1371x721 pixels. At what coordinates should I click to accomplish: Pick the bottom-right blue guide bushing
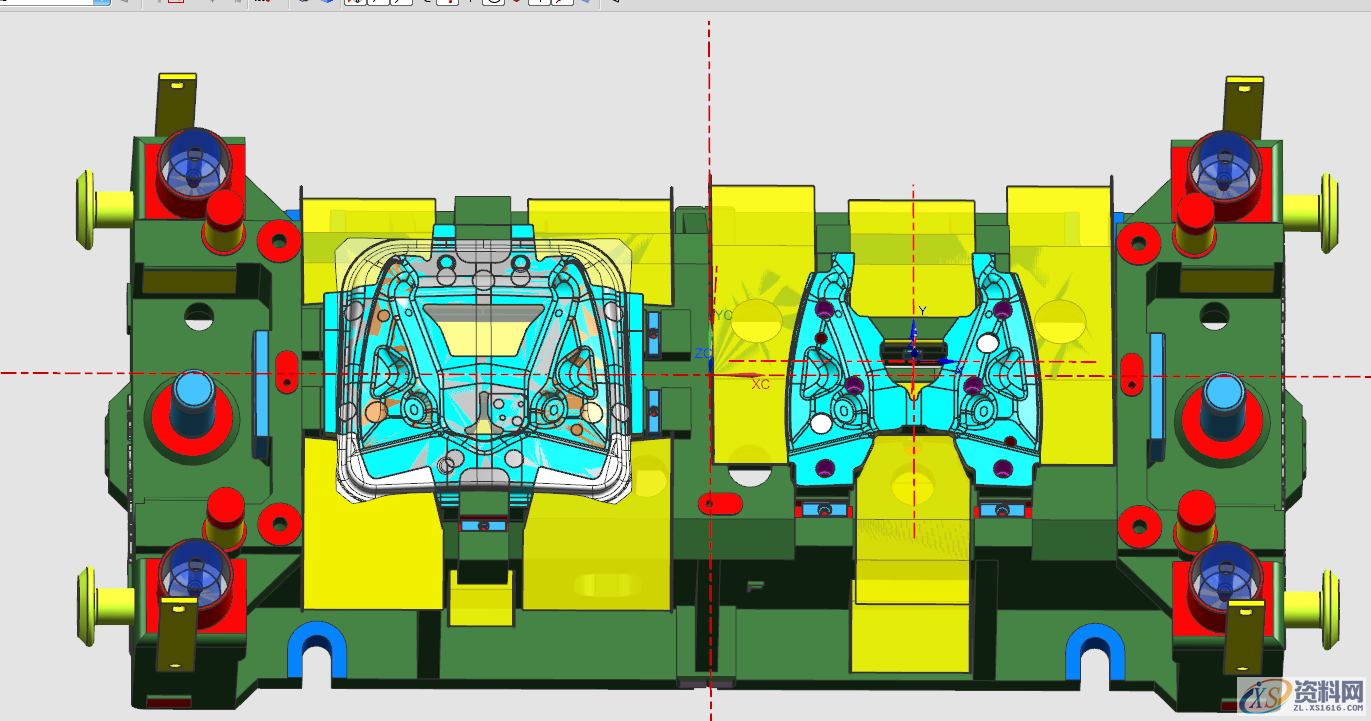click(1221, 576)
